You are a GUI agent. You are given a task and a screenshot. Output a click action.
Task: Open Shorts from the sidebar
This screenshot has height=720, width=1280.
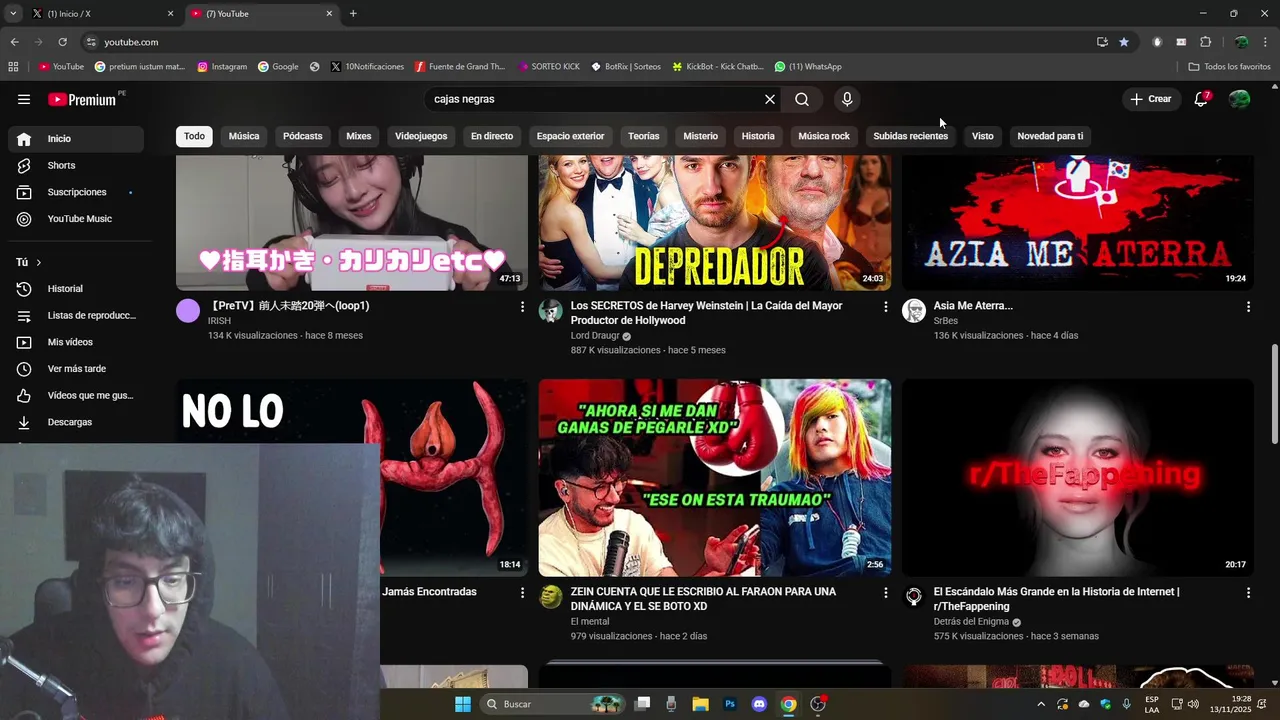76,165
